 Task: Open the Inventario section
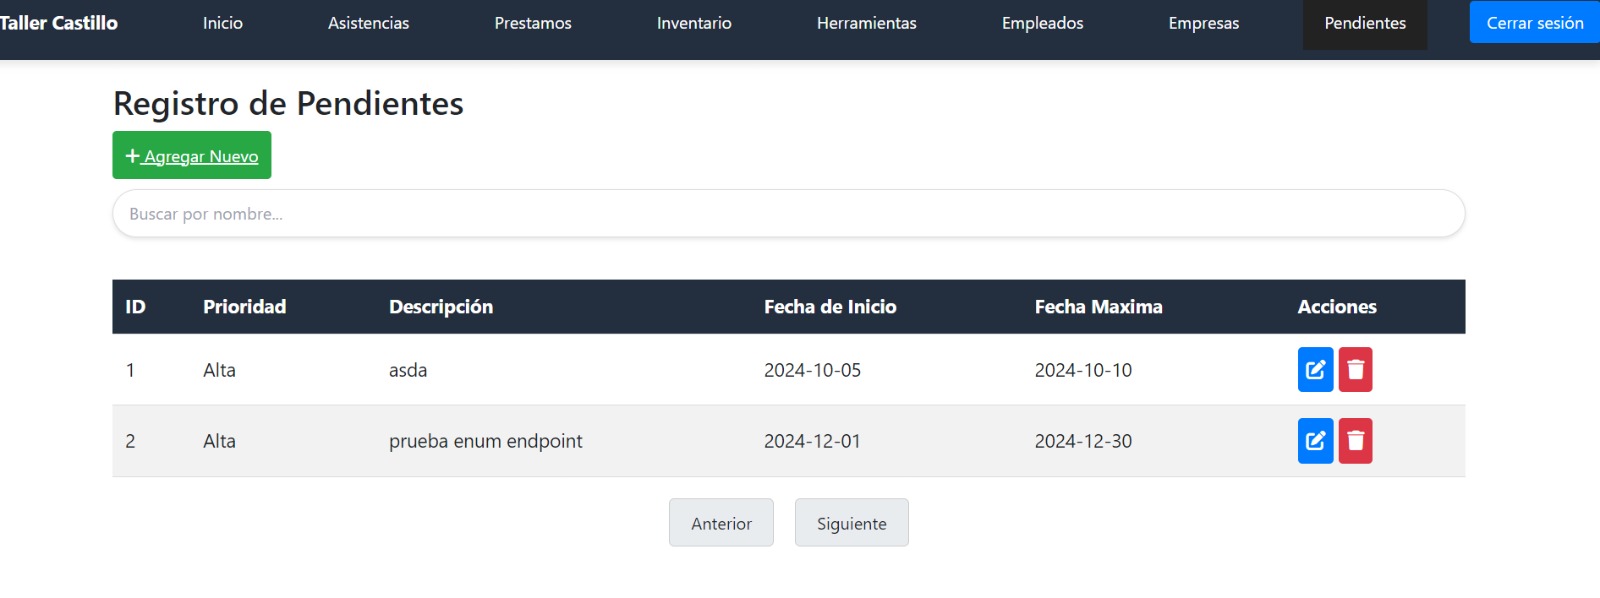(694, 23)
